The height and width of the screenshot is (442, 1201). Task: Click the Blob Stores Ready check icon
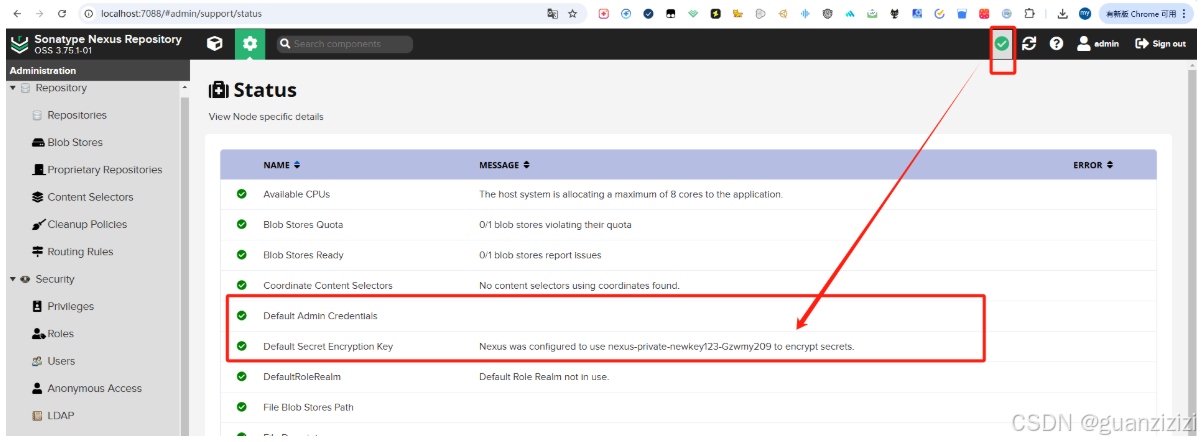click(241, 255)
